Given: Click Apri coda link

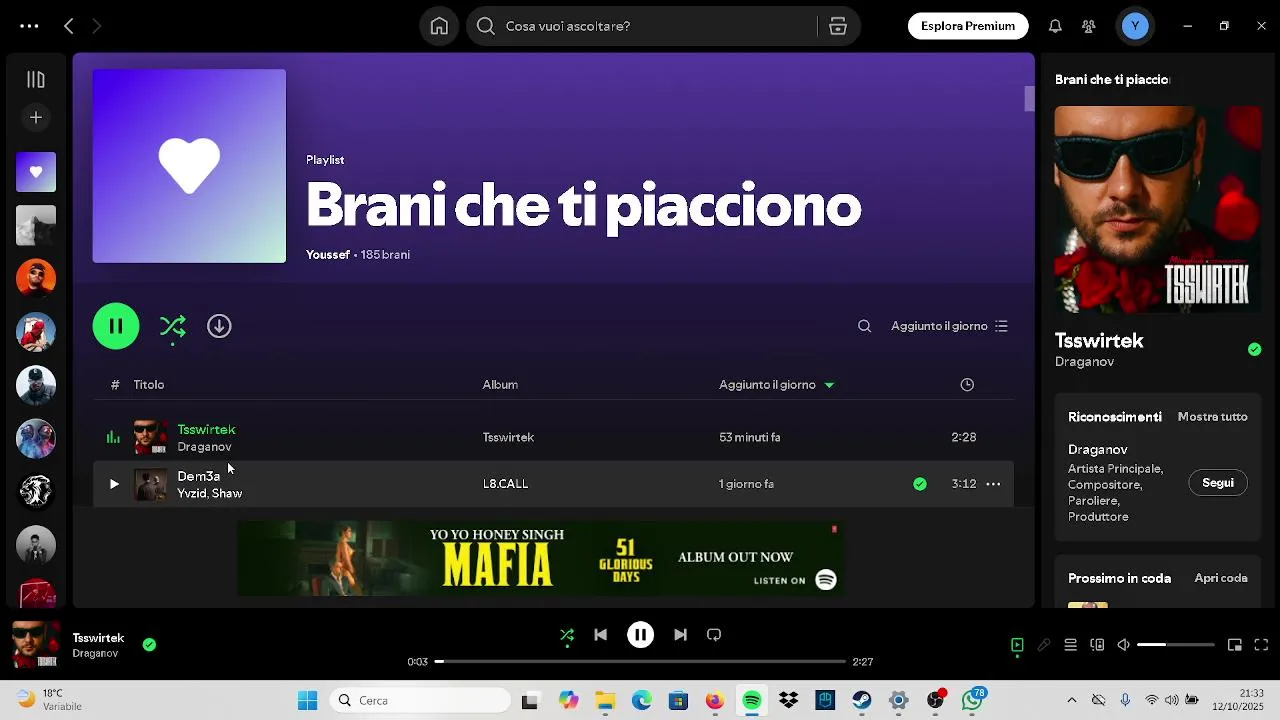Looking at the screenshot, I should point(1221,578).
